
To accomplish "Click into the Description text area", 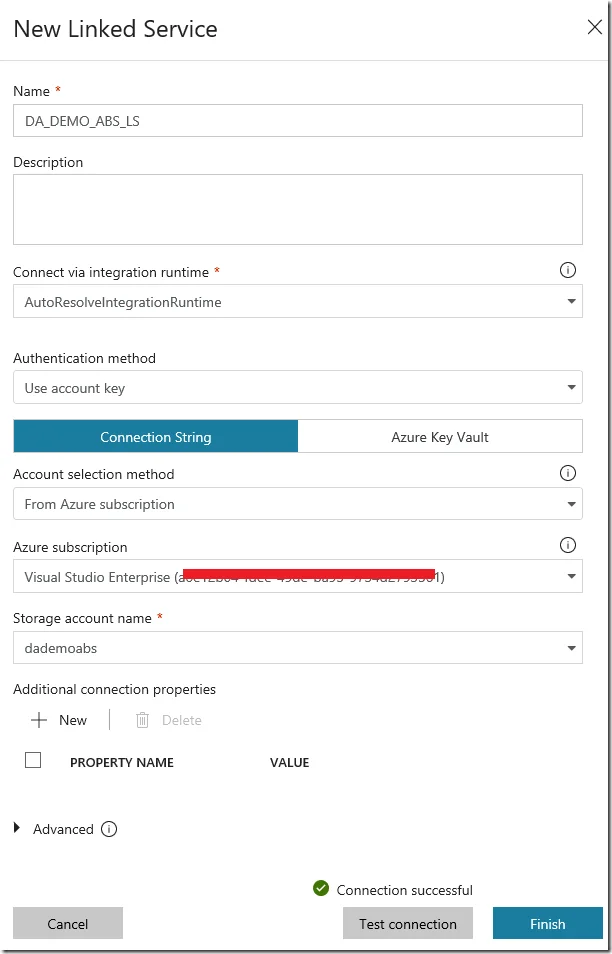I will click(297, 209).
